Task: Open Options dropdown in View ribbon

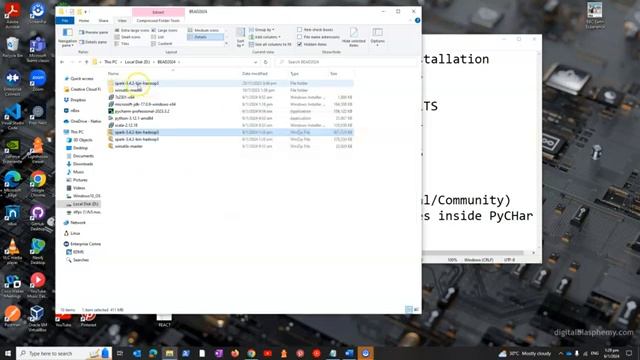Action: (378, 37)
